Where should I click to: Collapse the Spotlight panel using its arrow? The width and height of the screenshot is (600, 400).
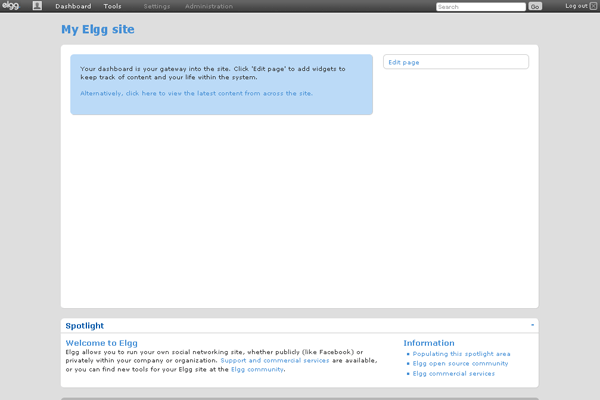coord(532,325)
